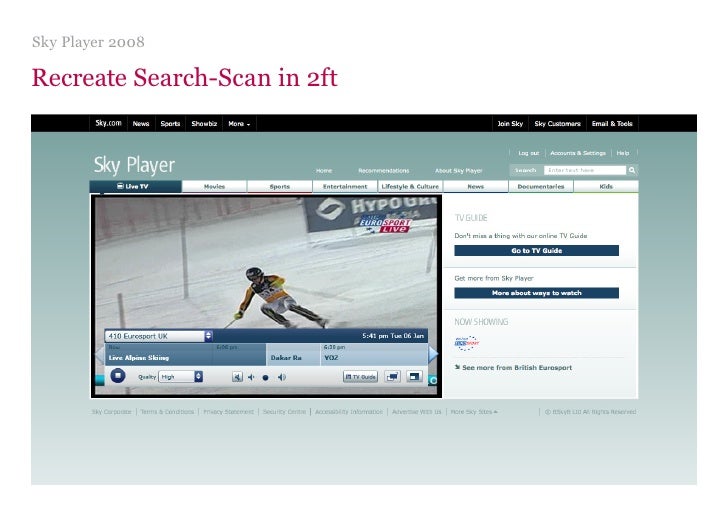Open the Entertainment tab
The height and width of the screenshot is (515, 728).
pyautogui.click(x=345, y=187)
